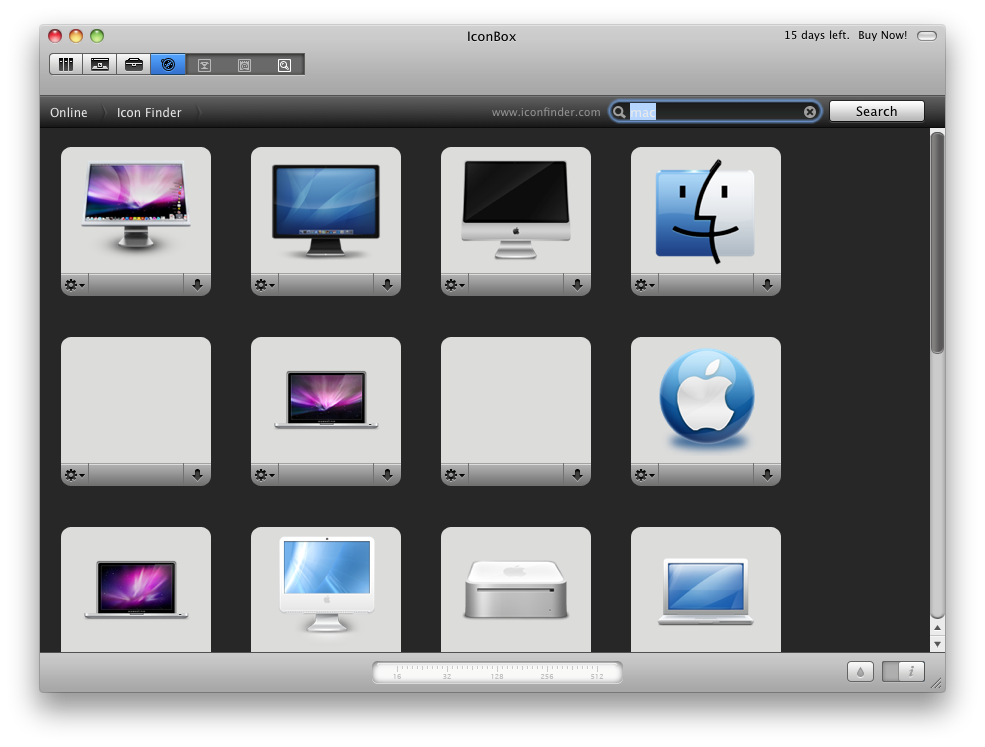The height and width of the screenshot is (747, 985).
Task: Download the black-screen iMac icon
Action: (x=577, y=285)
